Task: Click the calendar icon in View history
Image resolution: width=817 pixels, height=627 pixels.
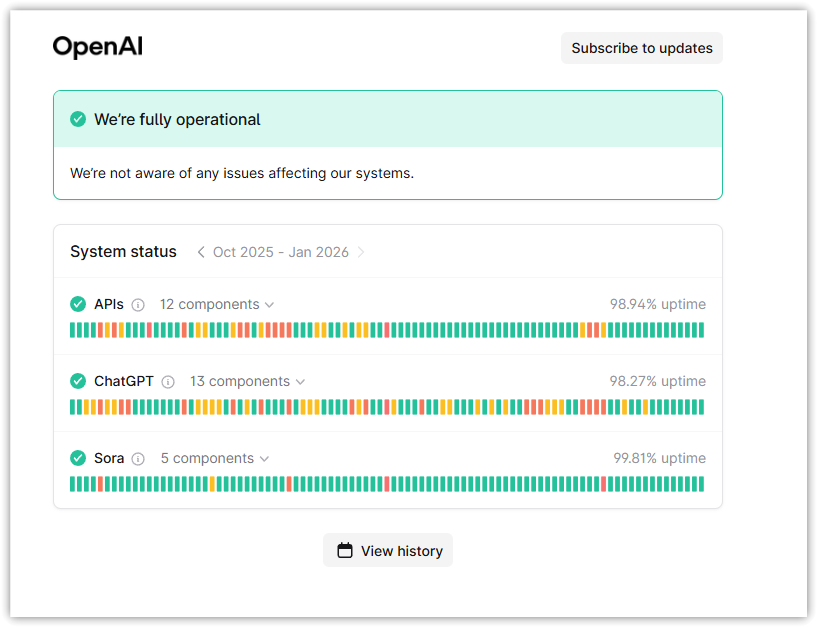Action: tap(345, 550)
